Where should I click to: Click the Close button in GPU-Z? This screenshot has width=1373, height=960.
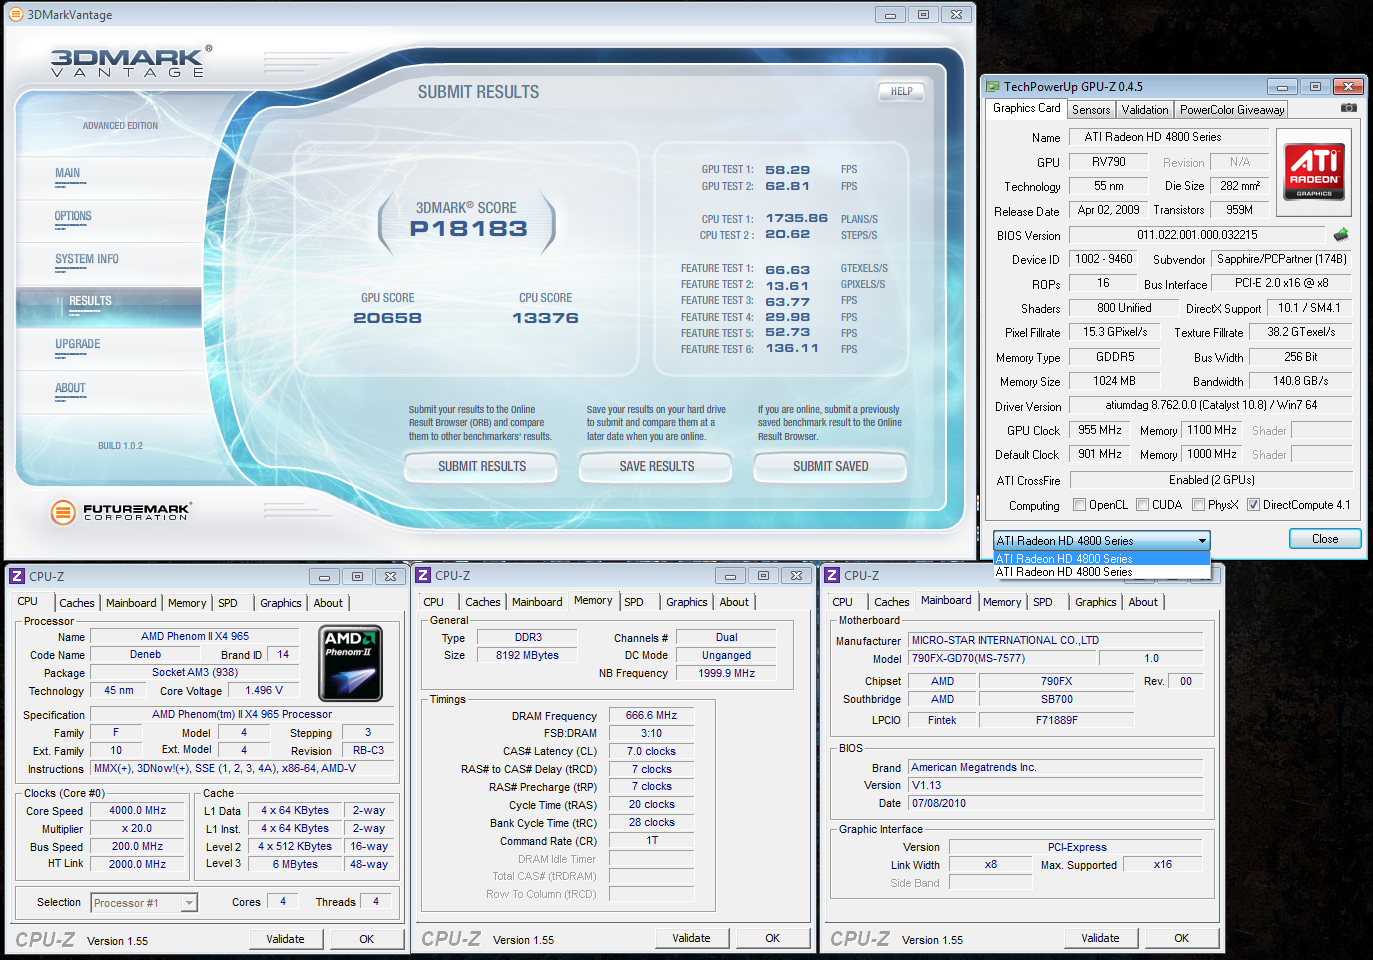click(x=1325, y=539)
